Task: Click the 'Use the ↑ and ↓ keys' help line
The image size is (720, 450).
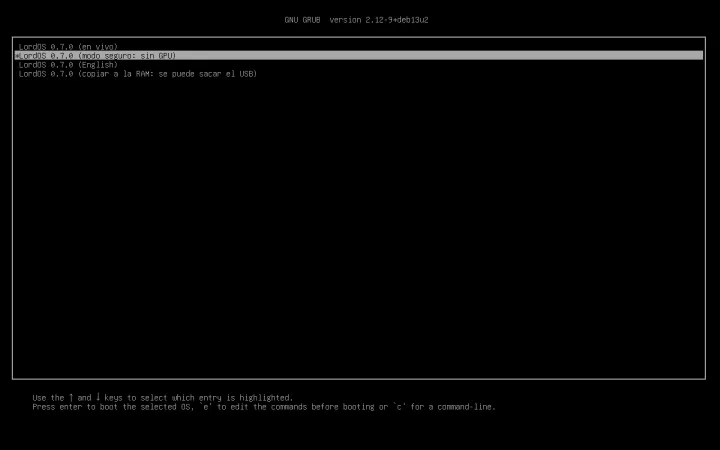Action: point(163,398)
